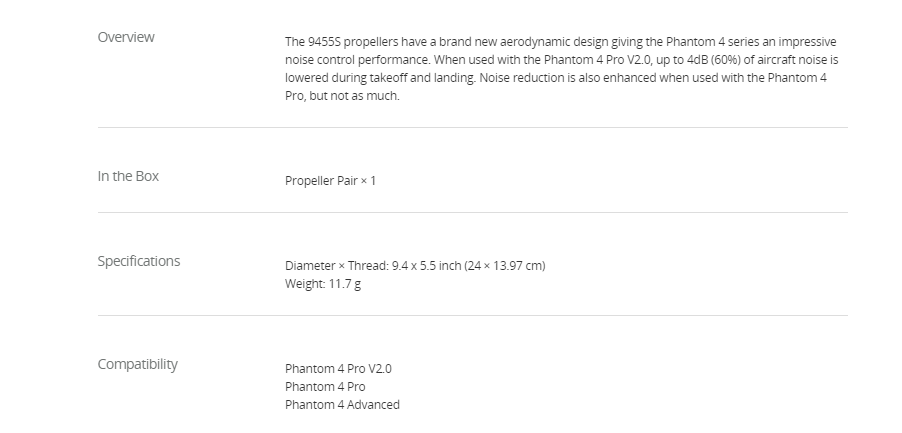Select the Phantom 4 Advanced entry
Screen dimensions: 902x433
(342, 405)
